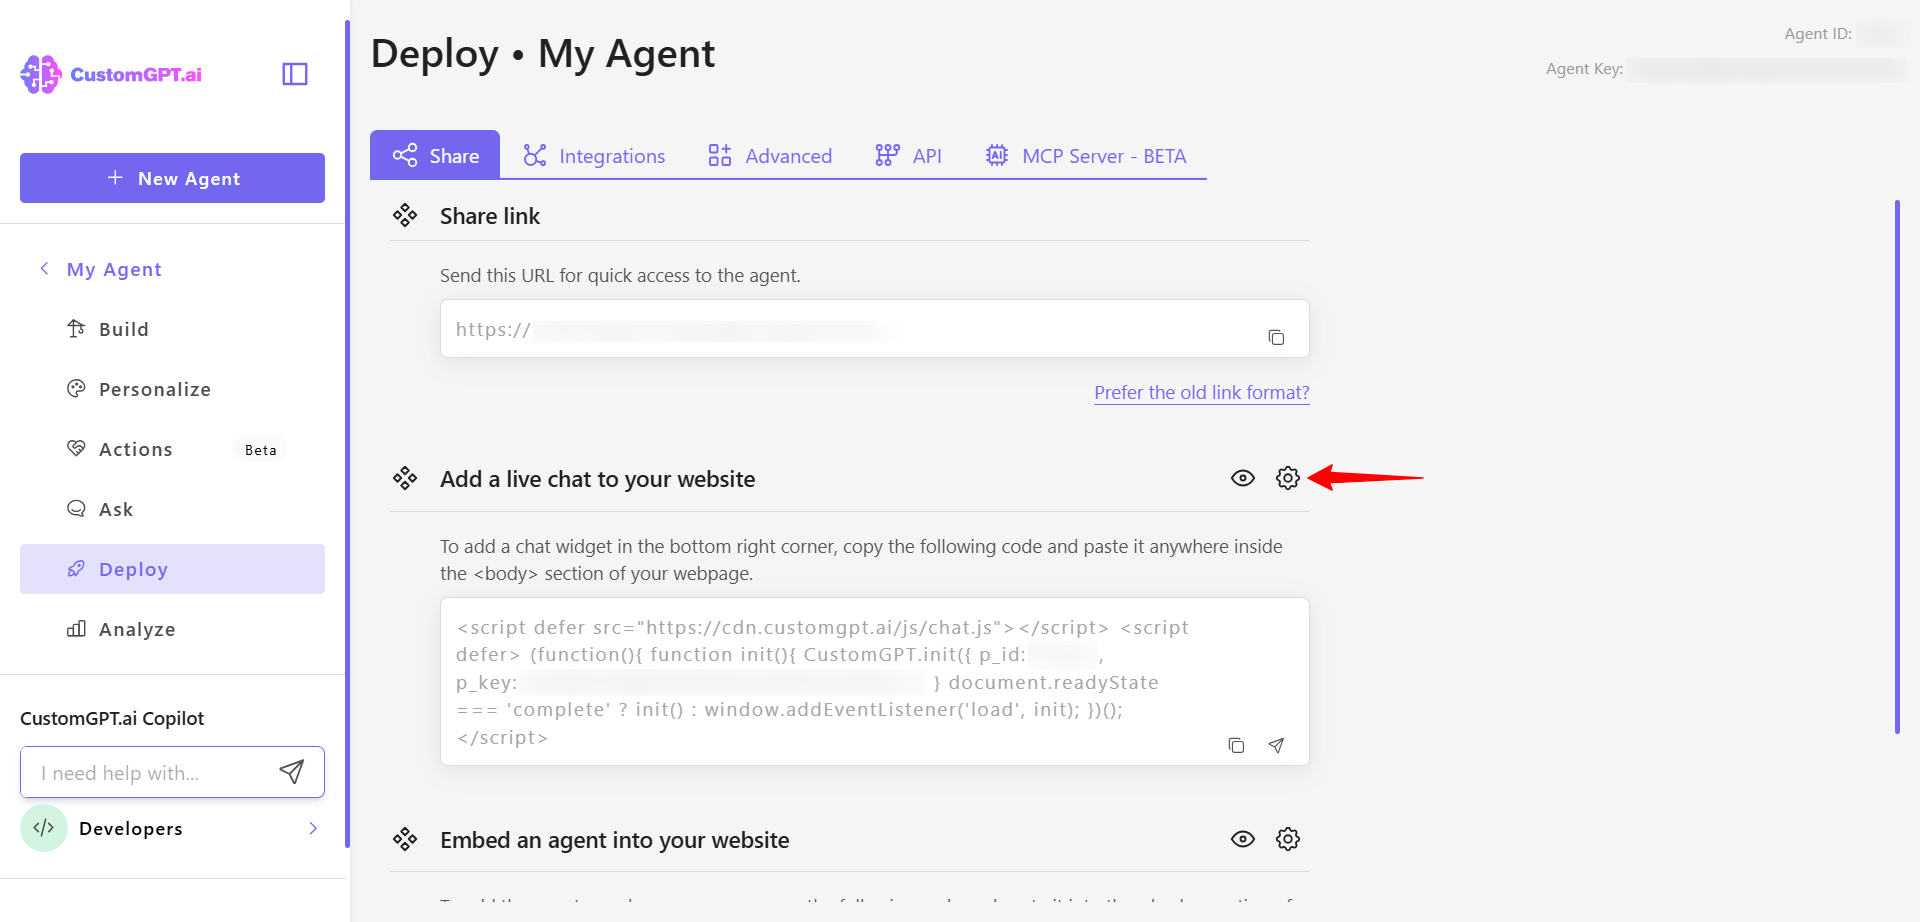Click the Actions icon in the sidebar
Screen dimensions: 1920x922
point(76,448)
